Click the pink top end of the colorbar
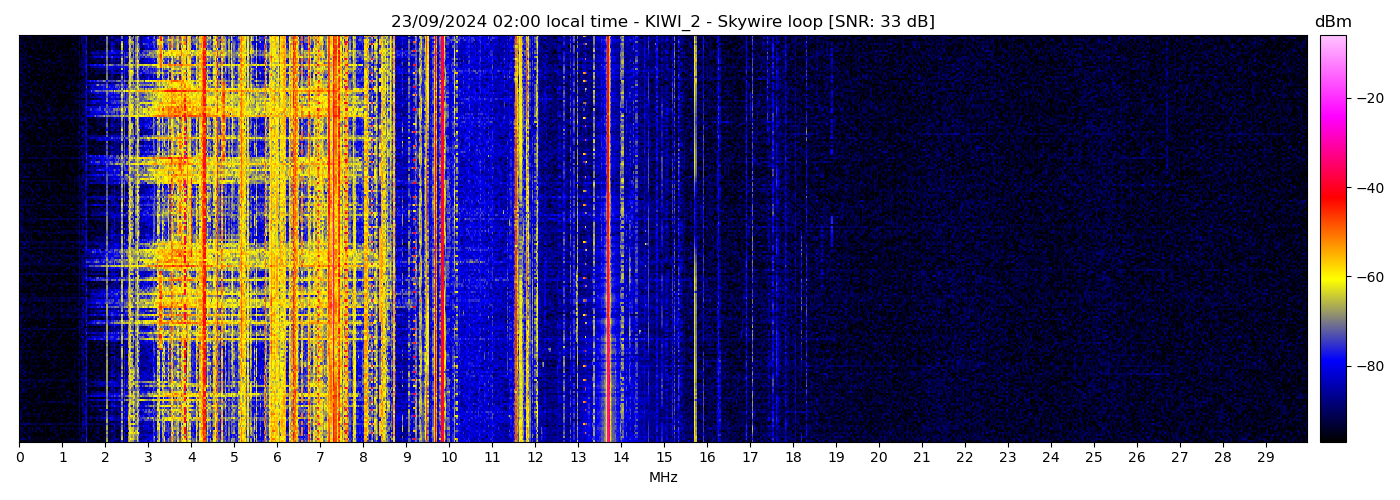1400x500 pixels. [x=1332, y=42]
